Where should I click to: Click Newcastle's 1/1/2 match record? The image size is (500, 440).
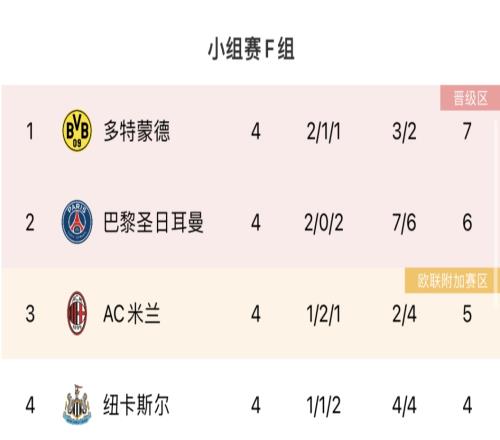point(324,406)
